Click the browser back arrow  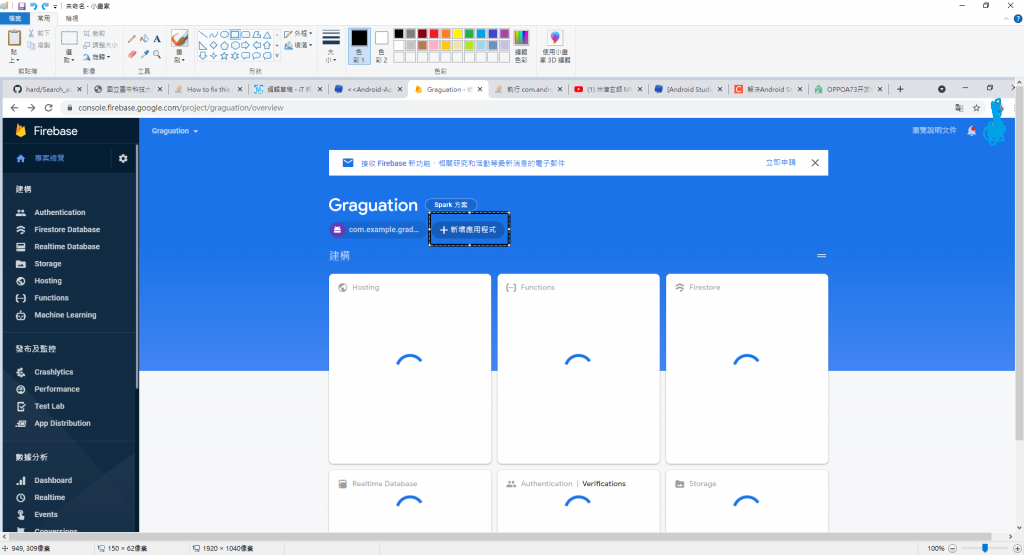pos(14,108)
